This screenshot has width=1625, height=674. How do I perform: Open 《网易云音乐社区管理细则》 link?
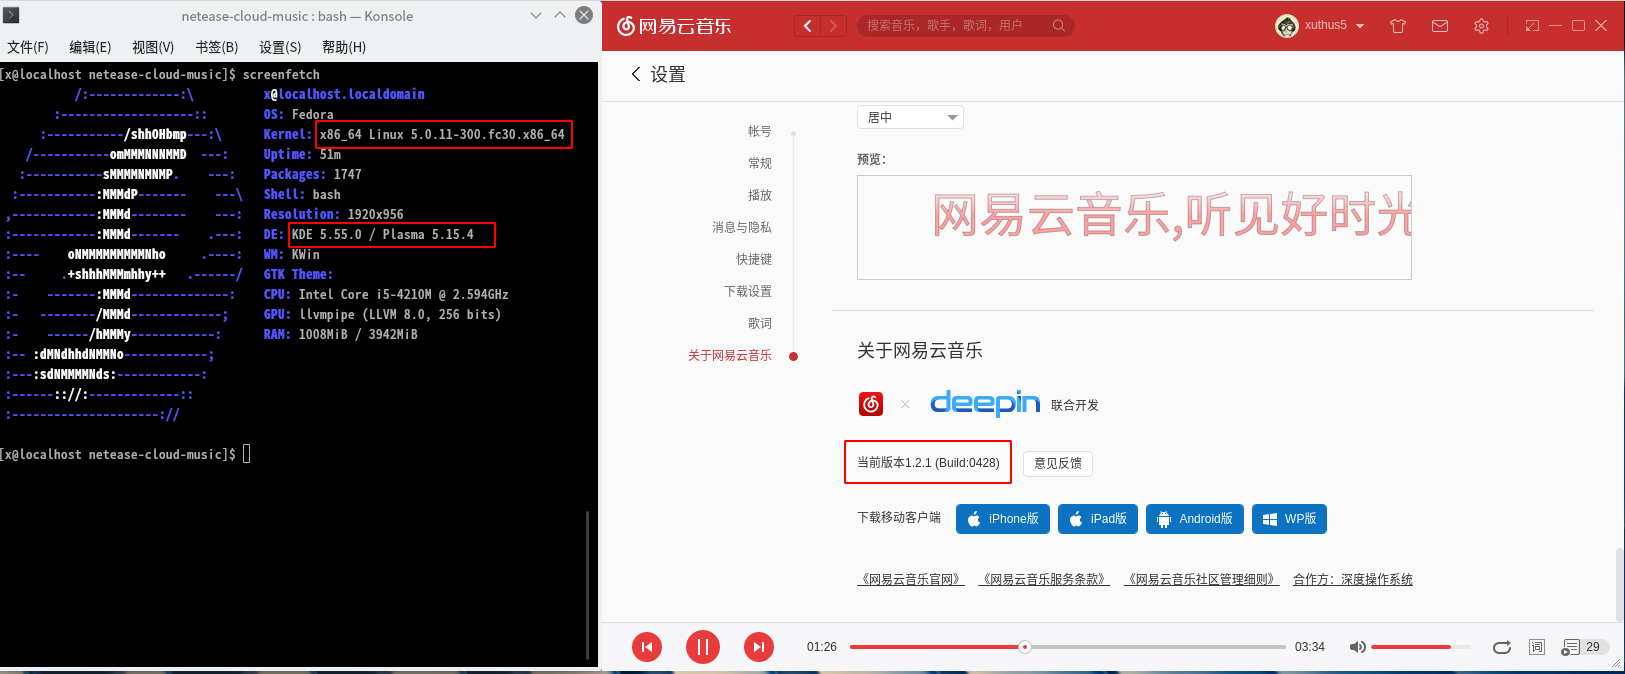pyautogui.click(x=1201, y=579)
